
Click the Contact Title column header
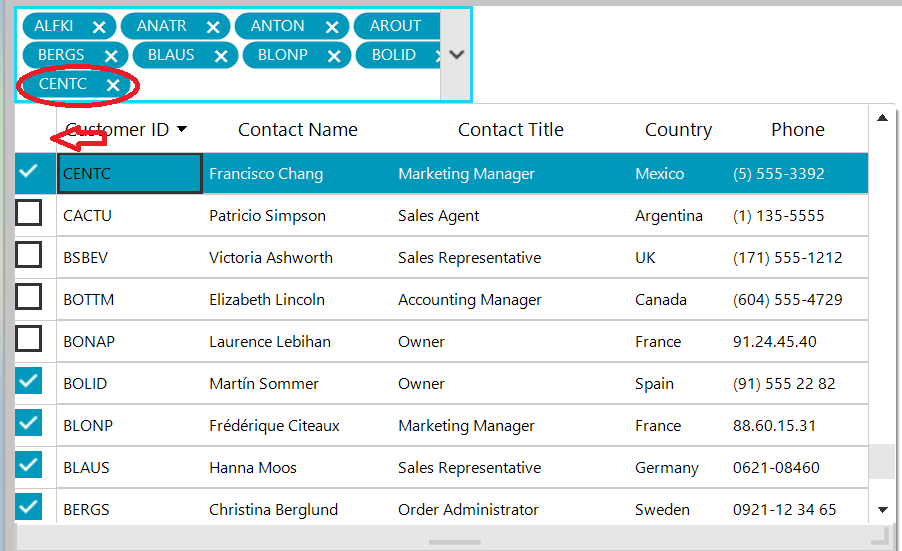[x=510, y=130]
